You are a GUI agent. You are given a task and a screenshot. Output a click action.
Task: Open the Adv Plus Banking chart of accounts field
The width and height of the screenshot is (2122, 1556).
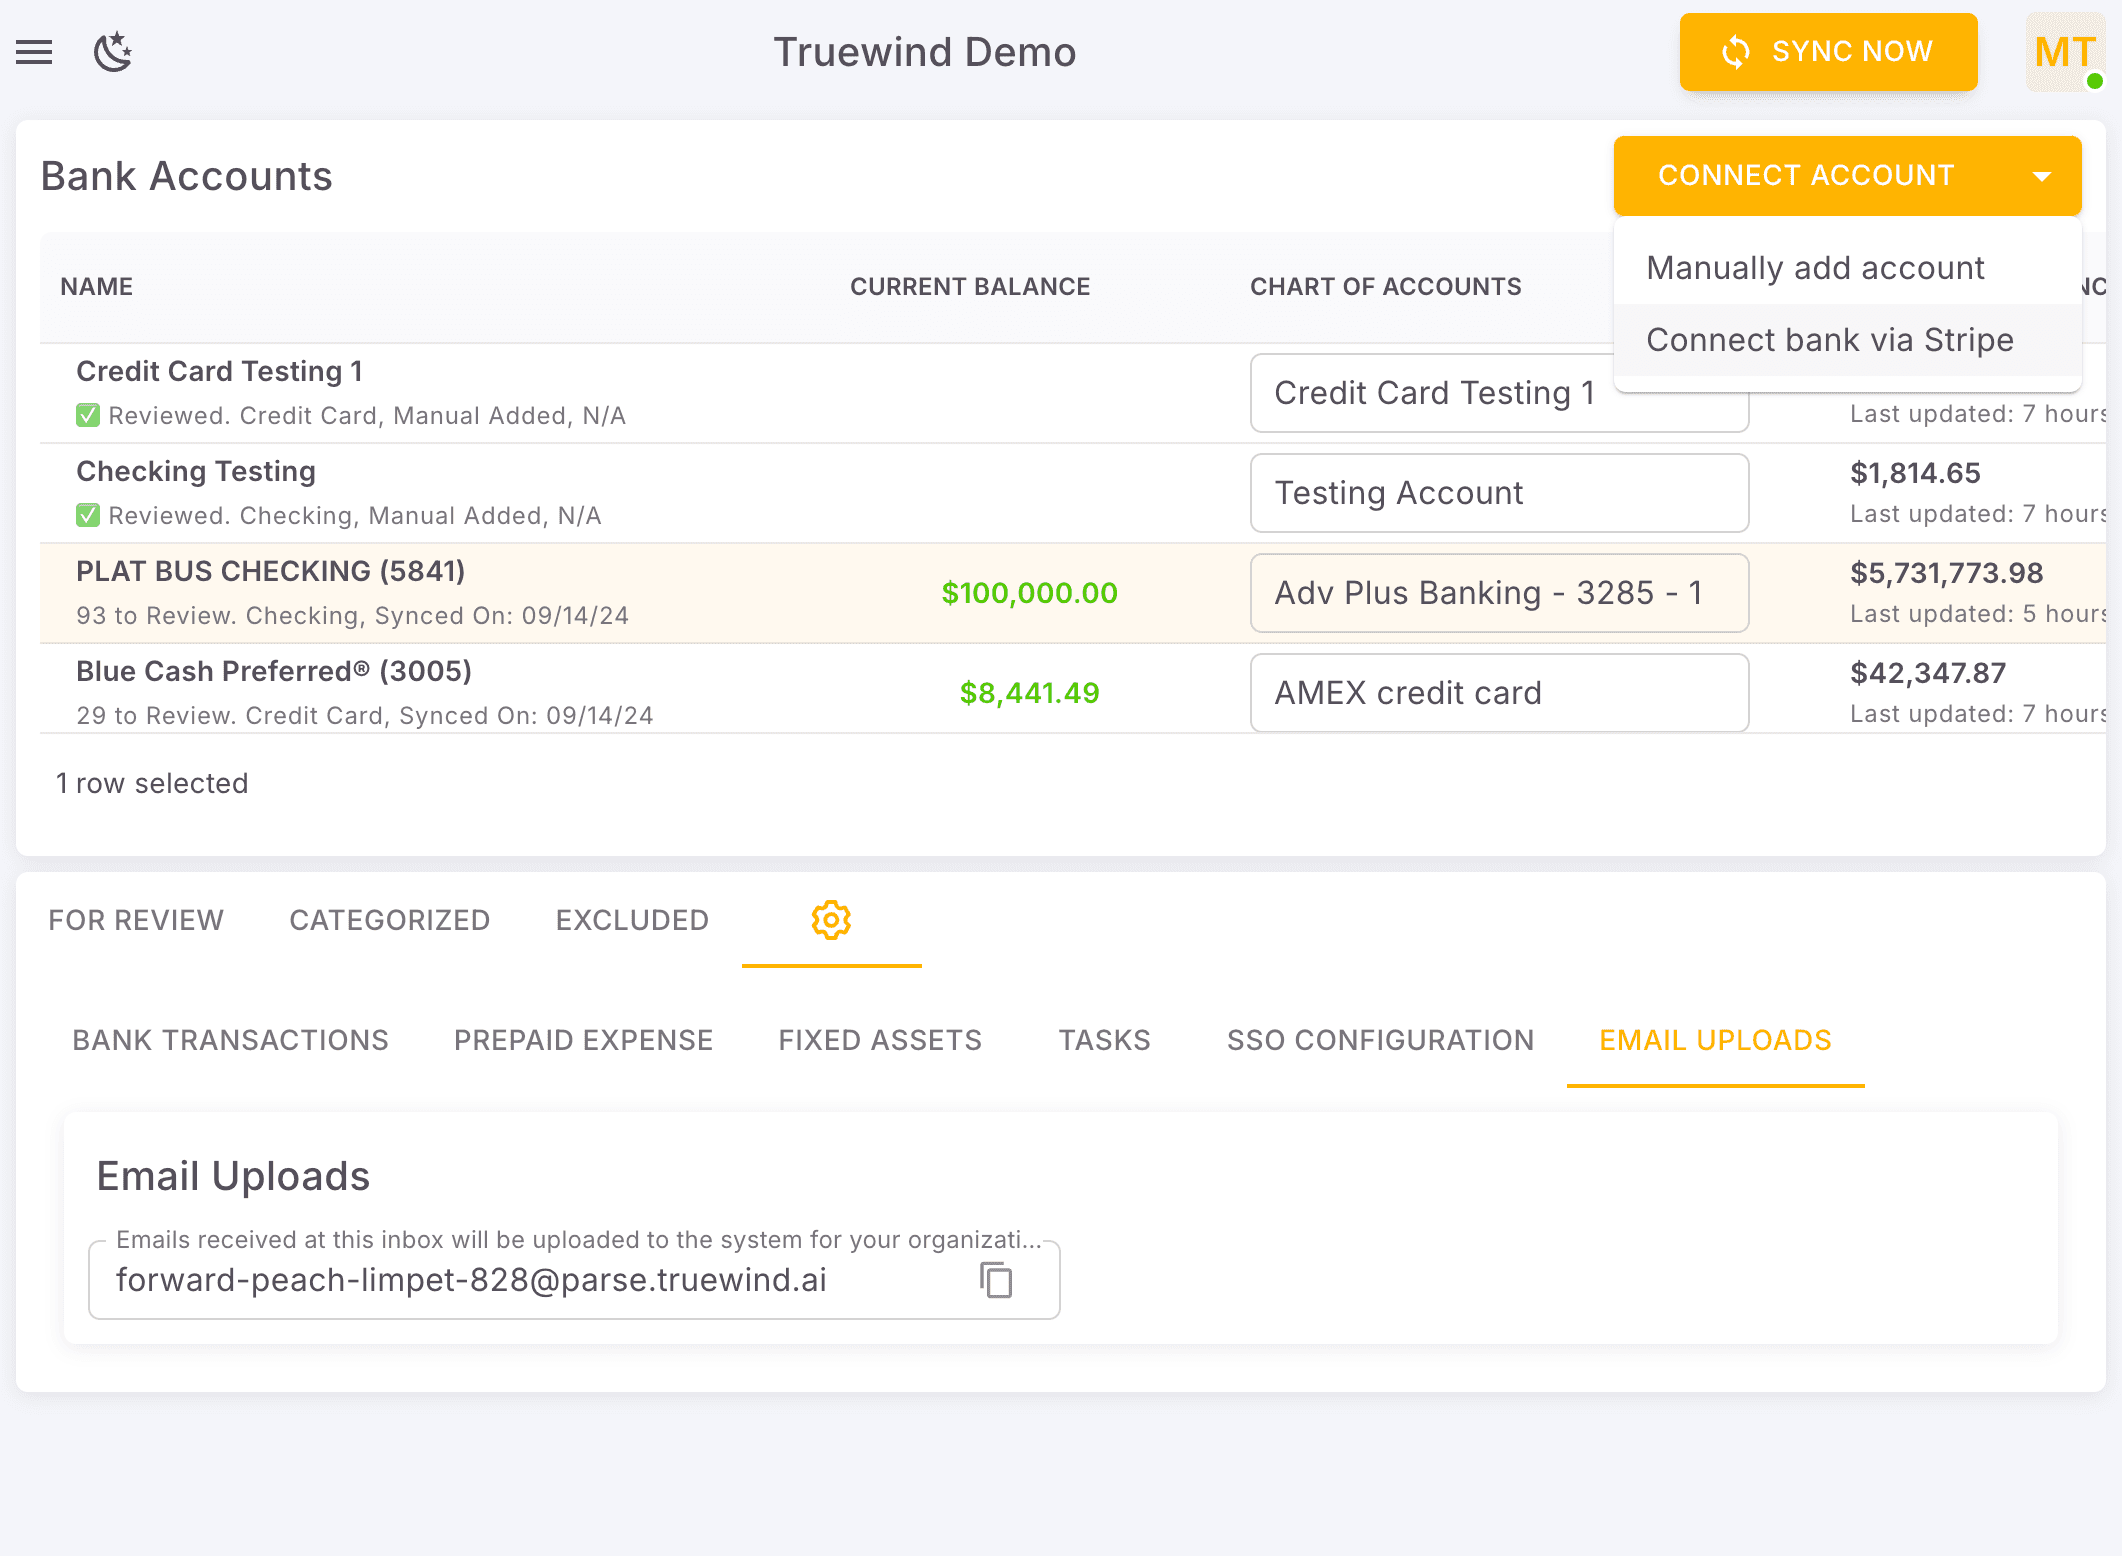1498,592
